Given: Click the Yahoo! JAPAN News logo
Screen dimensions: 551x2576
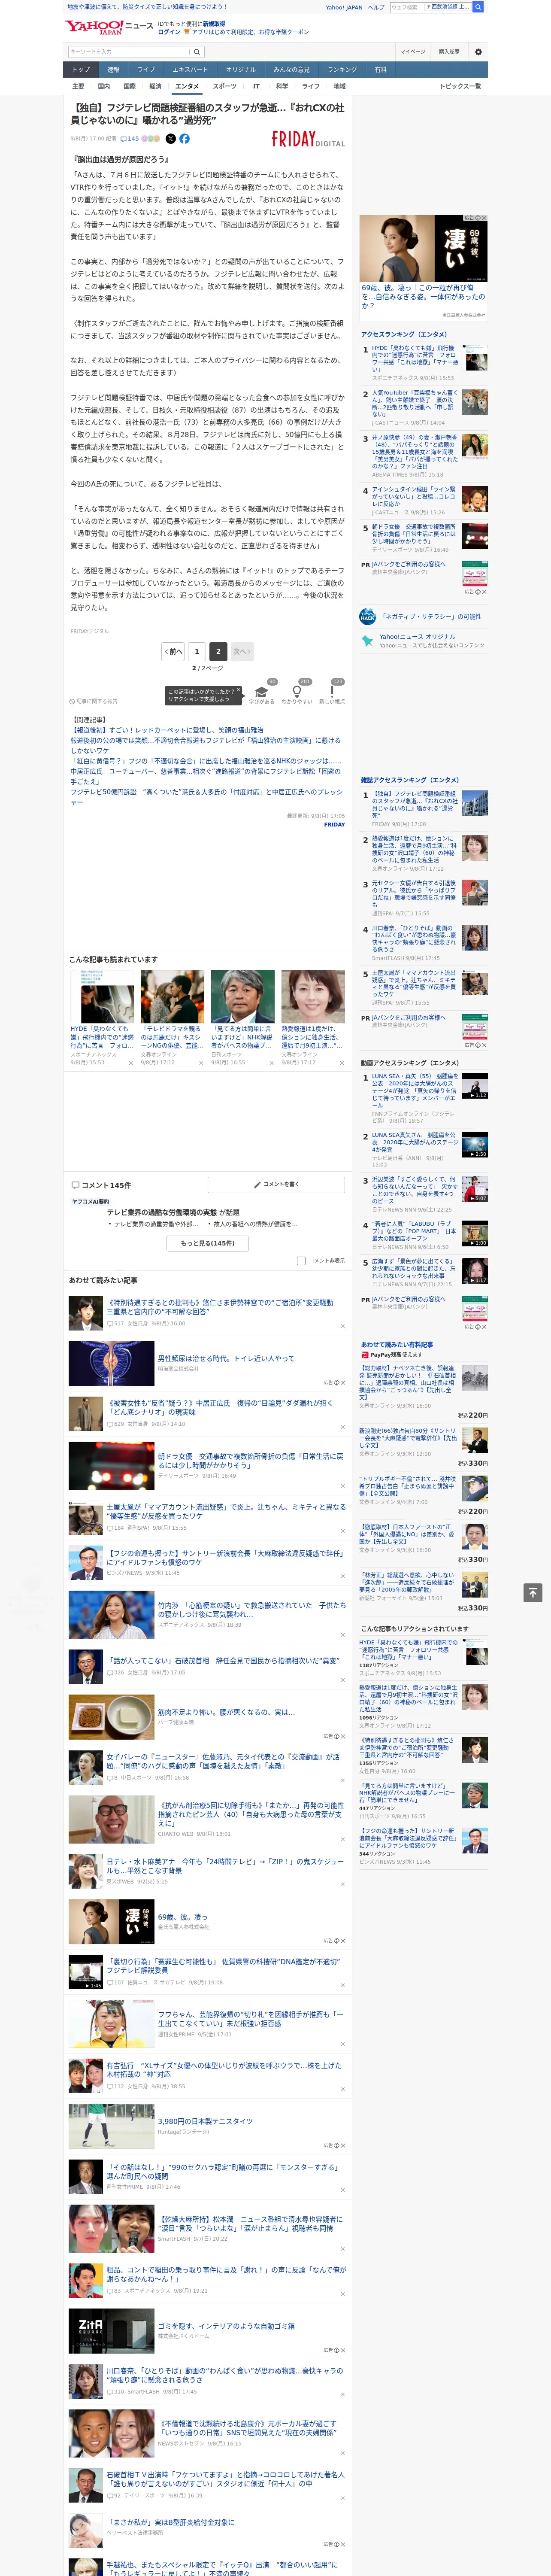Looking at the screenshot, I should click(109, 27).
